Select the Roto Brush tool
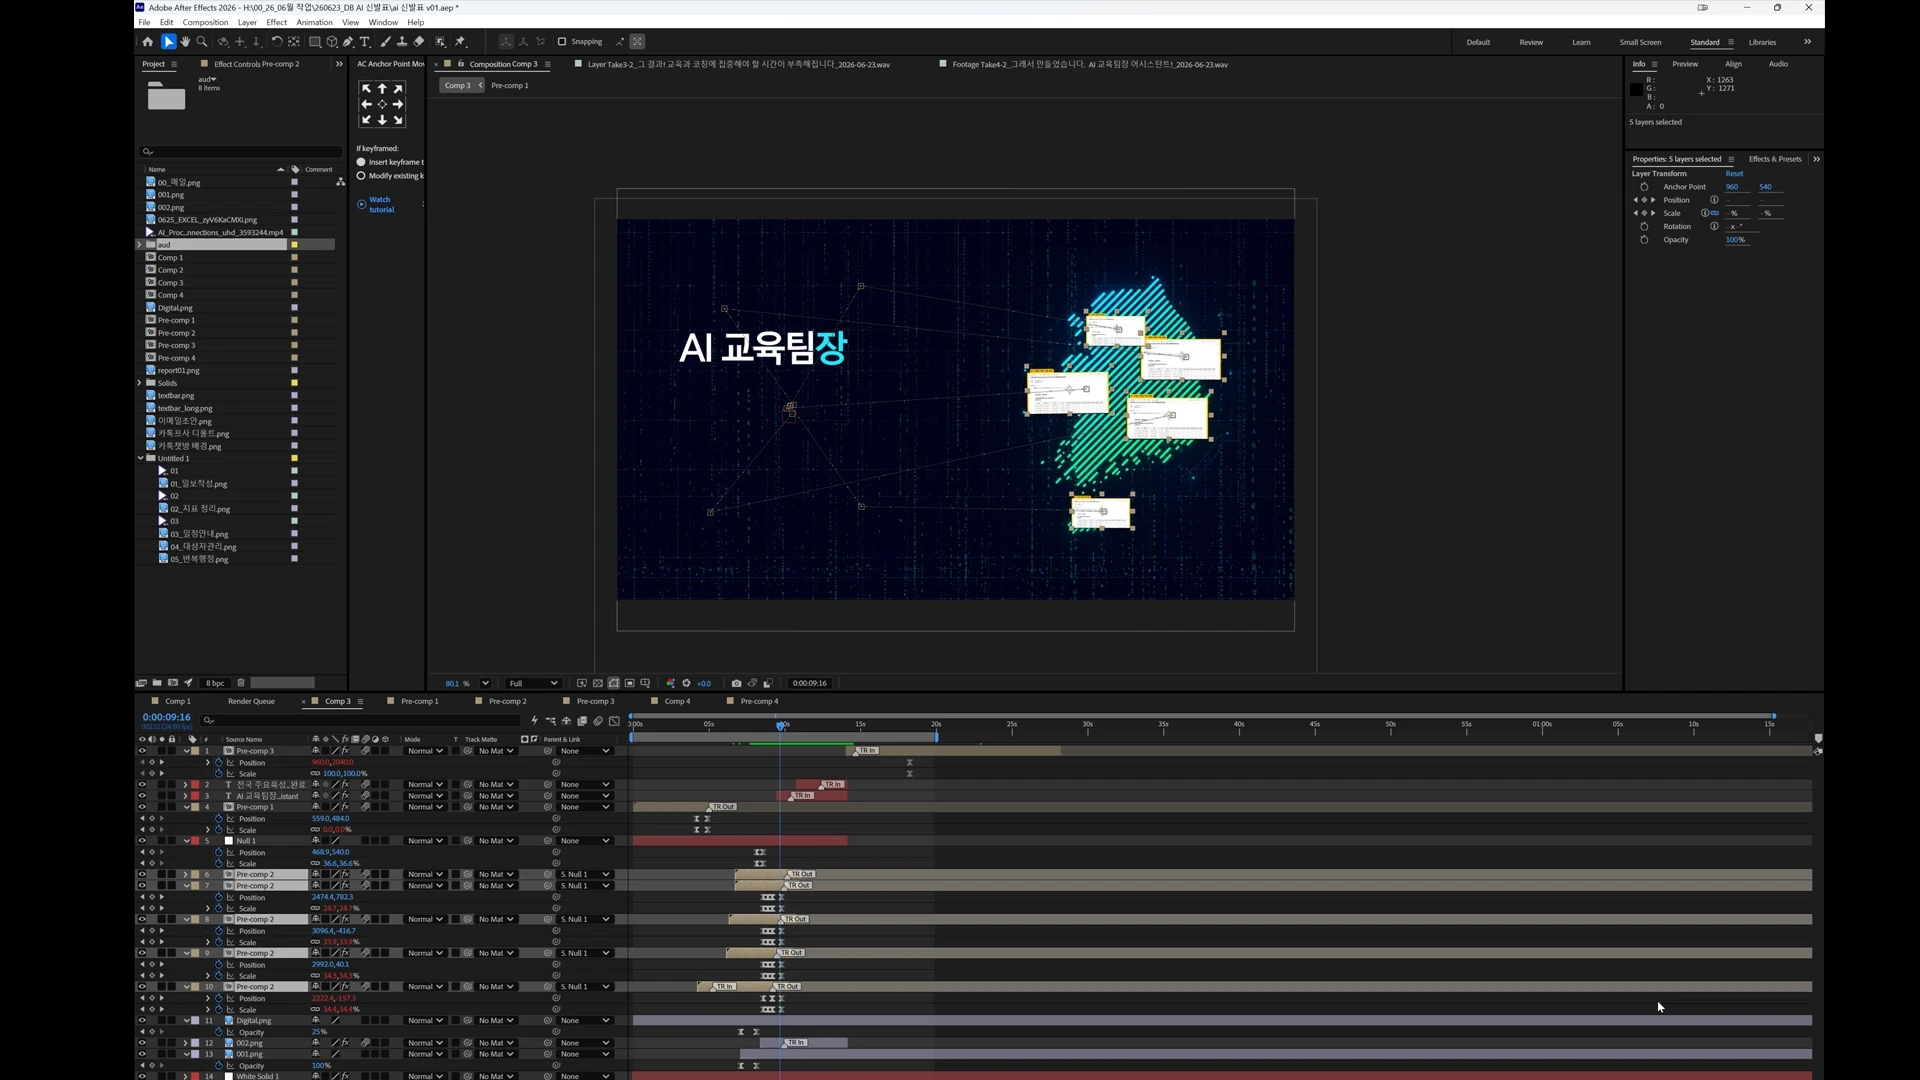Image resolution: width=1920 pixels, height=1080 pixels. tap(441, 42)
